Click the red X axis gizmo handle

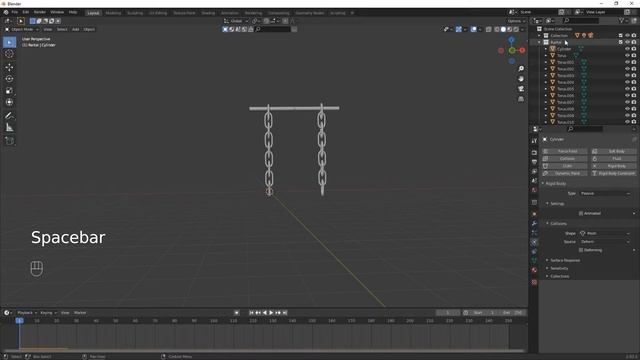tap(522, 50)
